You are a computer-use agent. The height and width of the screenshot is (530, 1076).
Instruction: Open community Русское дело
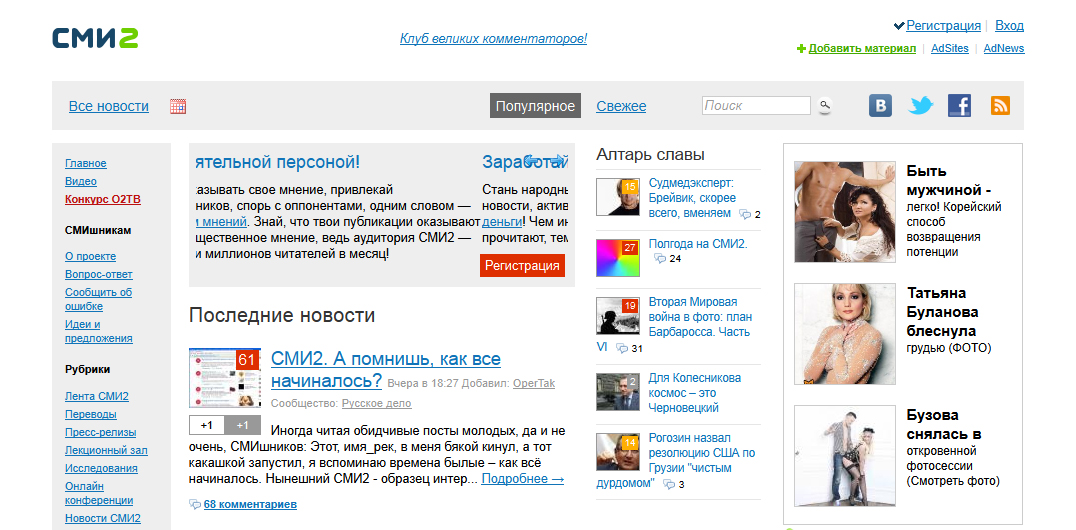[377, 404]
